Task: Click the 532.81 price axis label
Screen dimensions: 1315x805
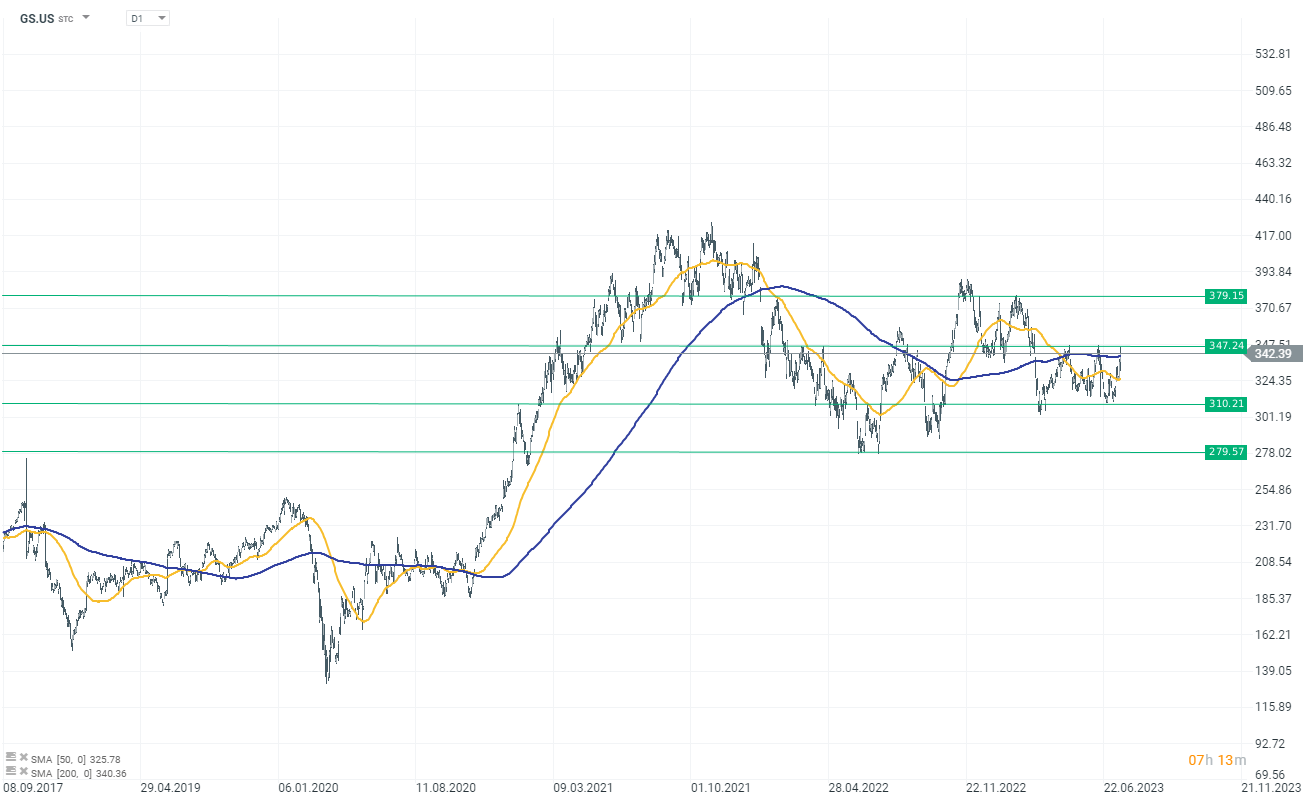Action: click(1275, 54)
